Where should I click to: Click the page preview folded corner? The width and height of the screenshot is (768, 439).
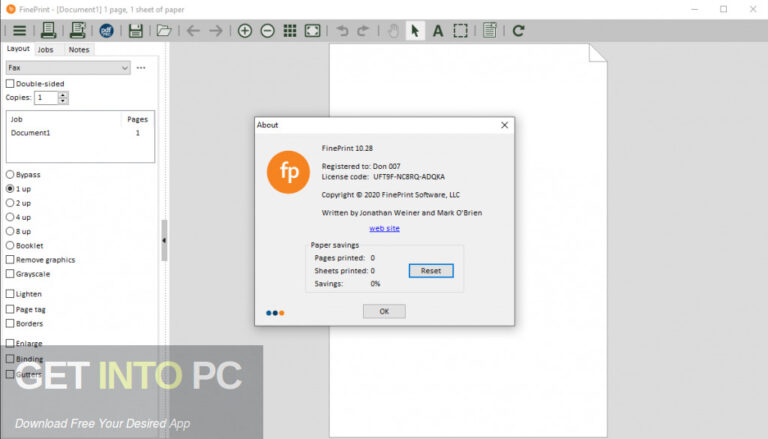[x=598, y=53]
